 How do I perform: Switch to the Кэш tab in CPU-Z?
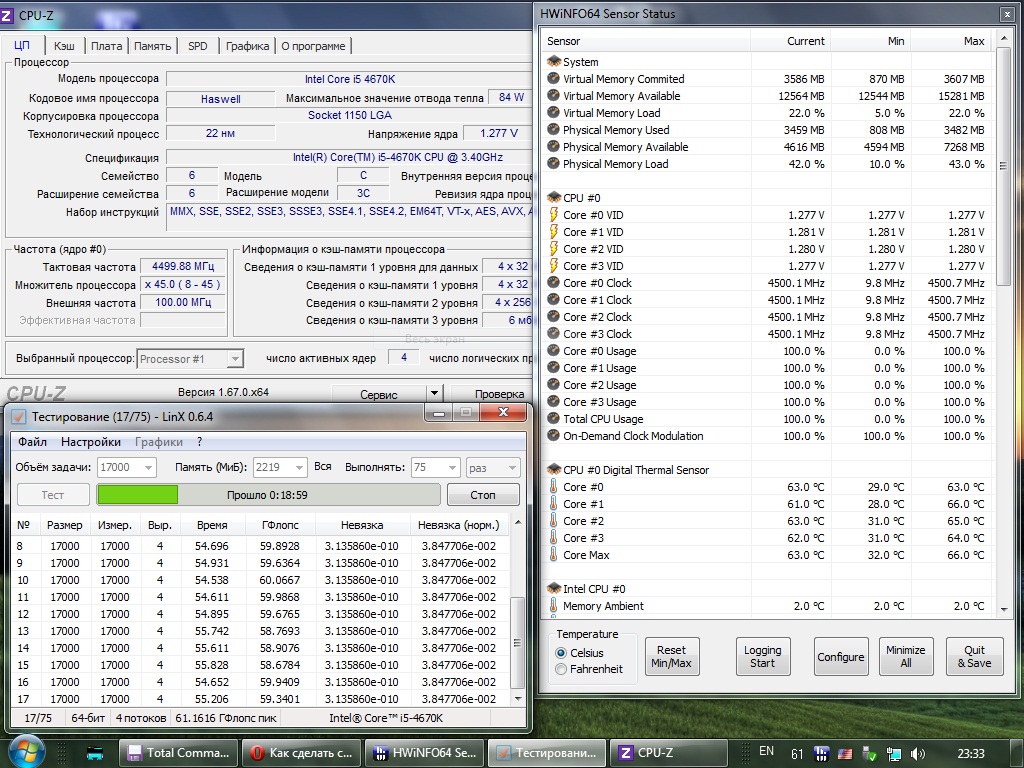(64, 46)
